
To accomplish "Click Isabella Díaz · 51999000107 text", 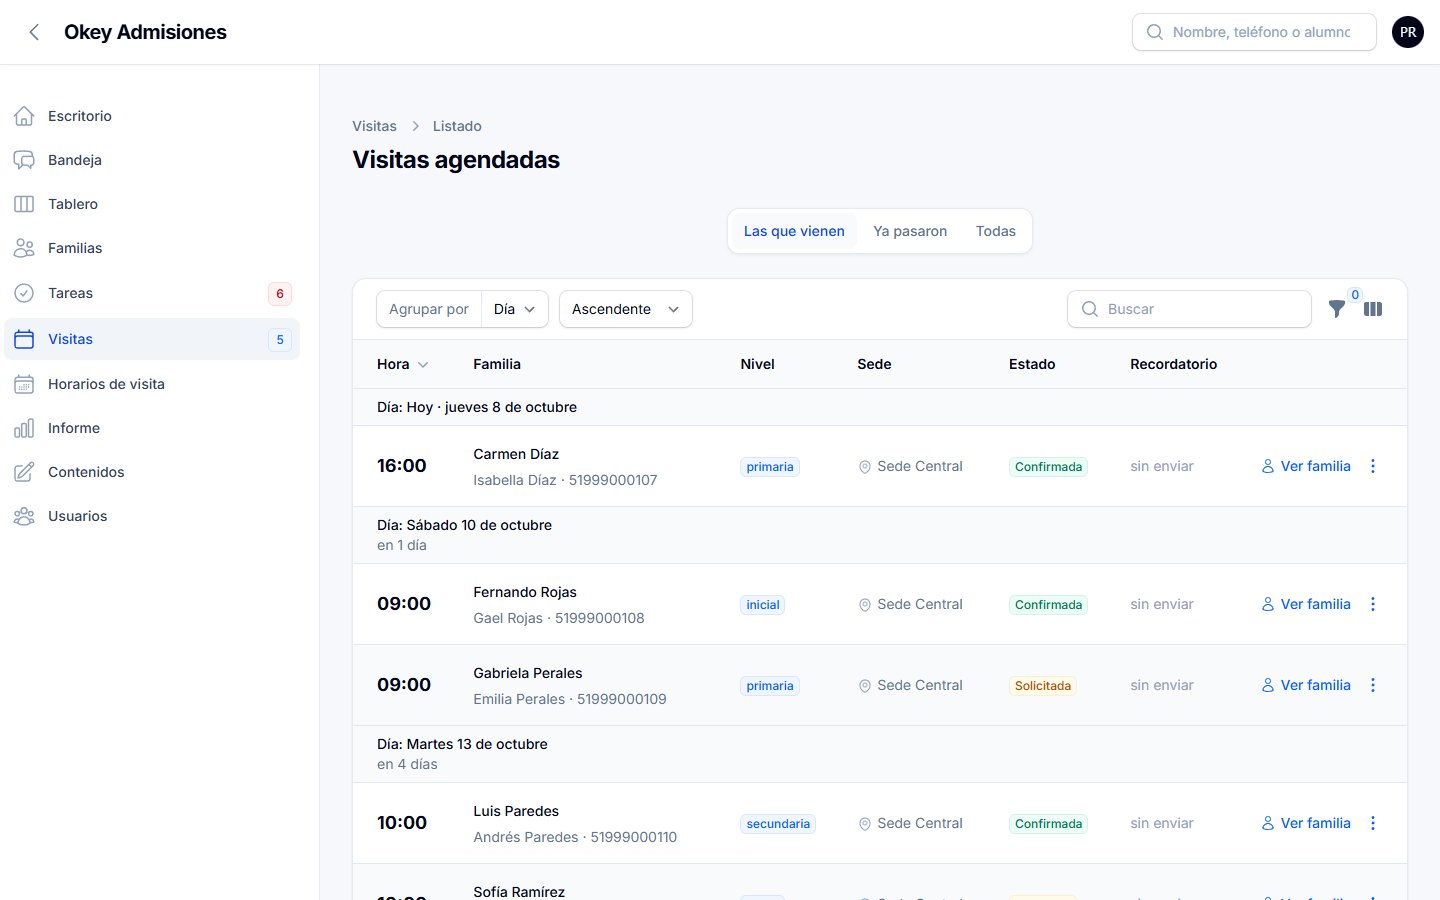I will 565,480.
